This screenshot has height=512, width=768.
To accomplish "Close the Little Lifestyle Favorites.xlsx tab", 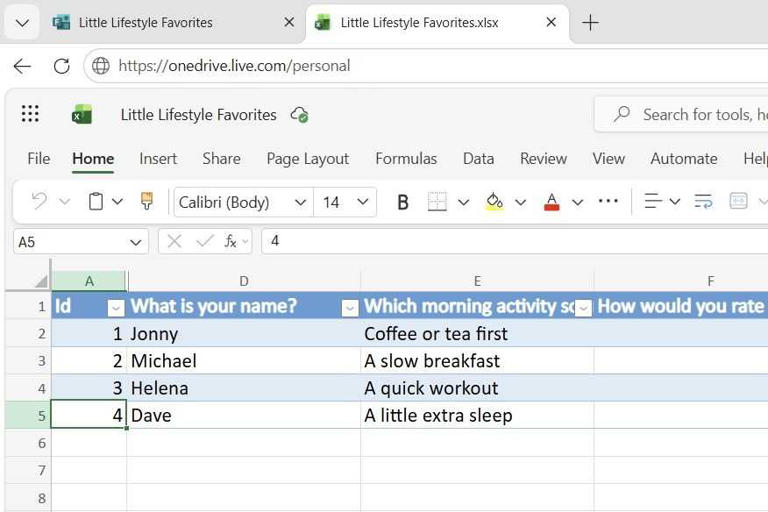I will (551, 22).
